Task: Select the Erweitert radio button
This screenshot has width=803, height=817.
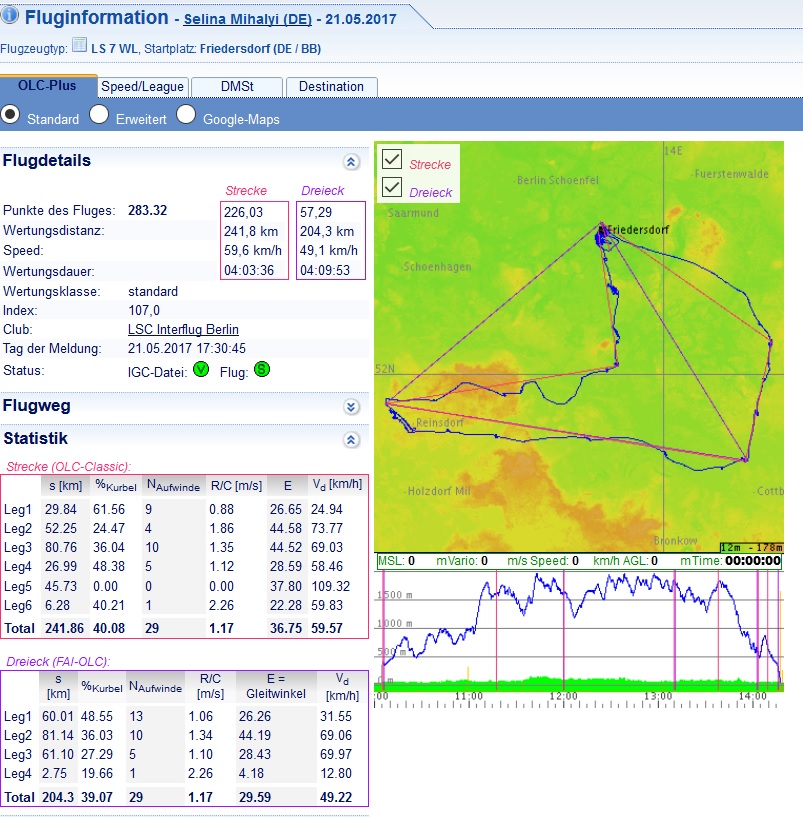Action: pyautogui.click(x=99, y=115)
